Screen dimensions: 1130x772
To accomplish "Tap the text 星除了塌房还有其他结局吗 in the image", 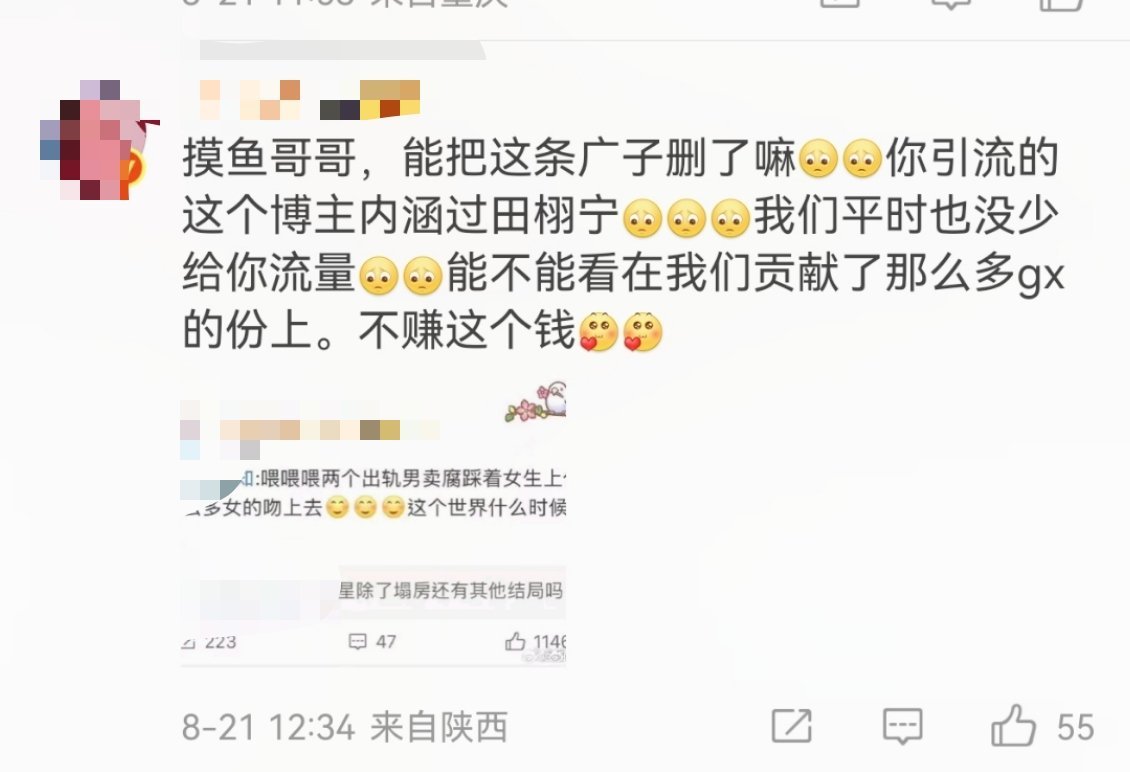I will [450, 590].
